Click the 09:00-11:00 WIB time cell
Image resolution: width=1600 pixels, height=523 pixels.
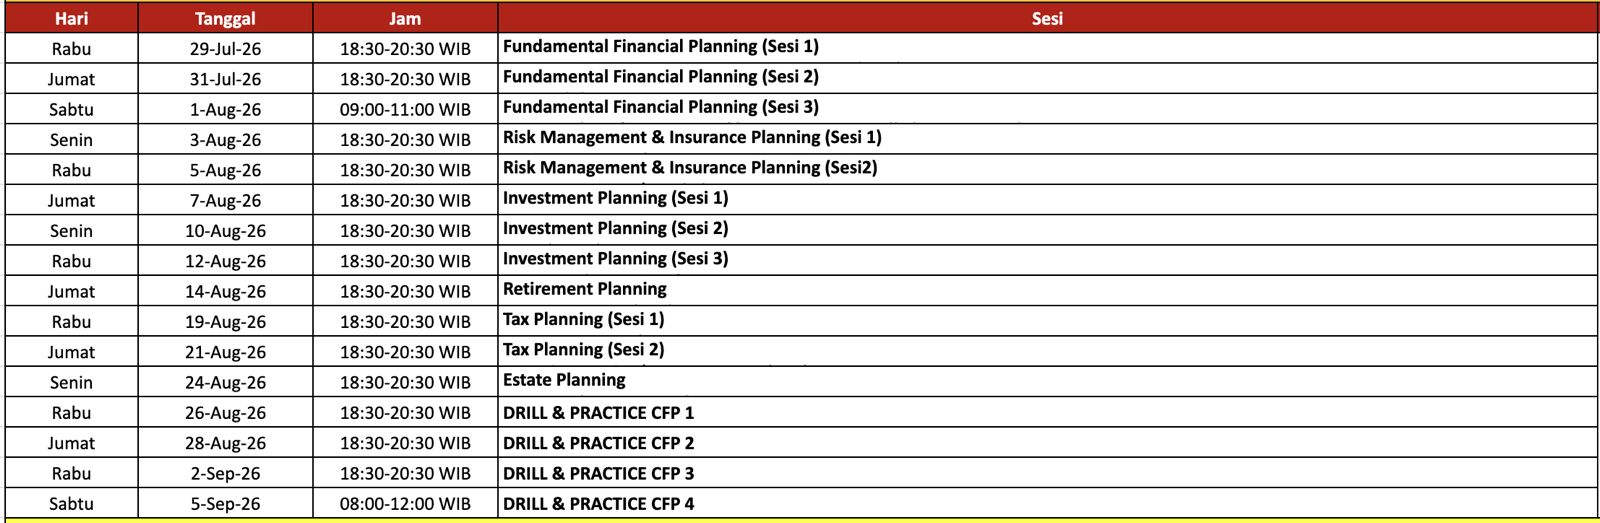pyautogui.click(x=405, y=109)
